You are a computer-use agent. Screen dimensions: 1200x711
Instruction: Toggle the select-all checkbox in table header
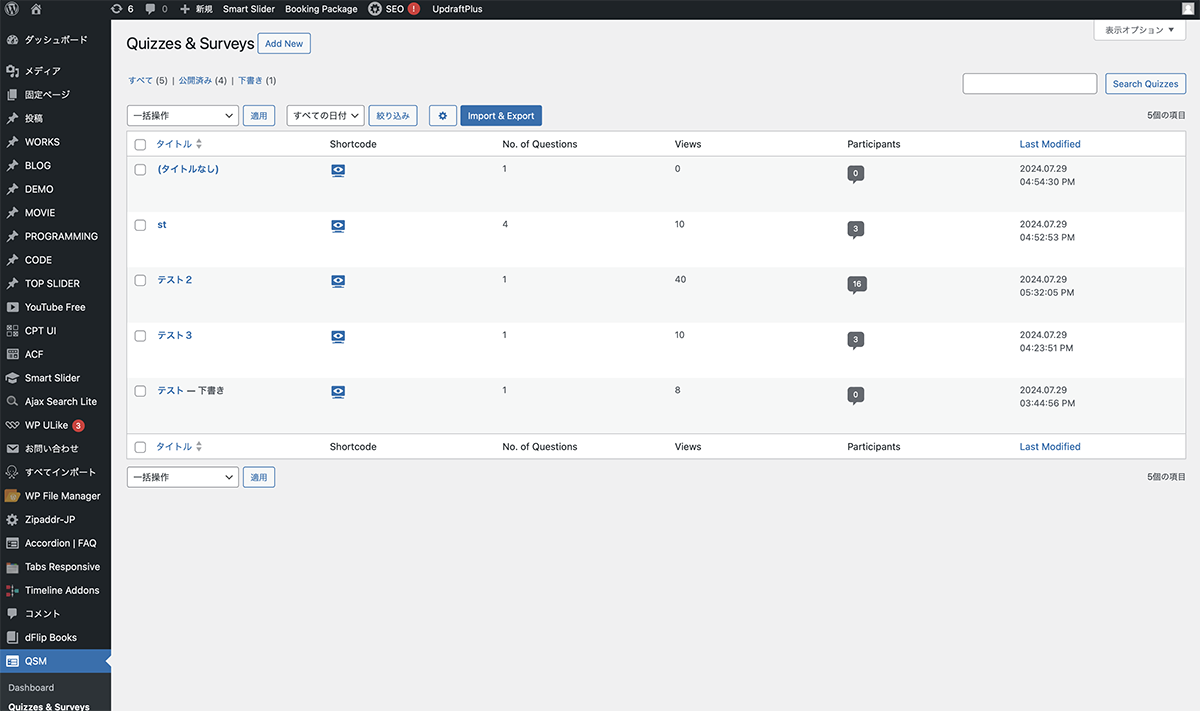[x=140, y=145]
